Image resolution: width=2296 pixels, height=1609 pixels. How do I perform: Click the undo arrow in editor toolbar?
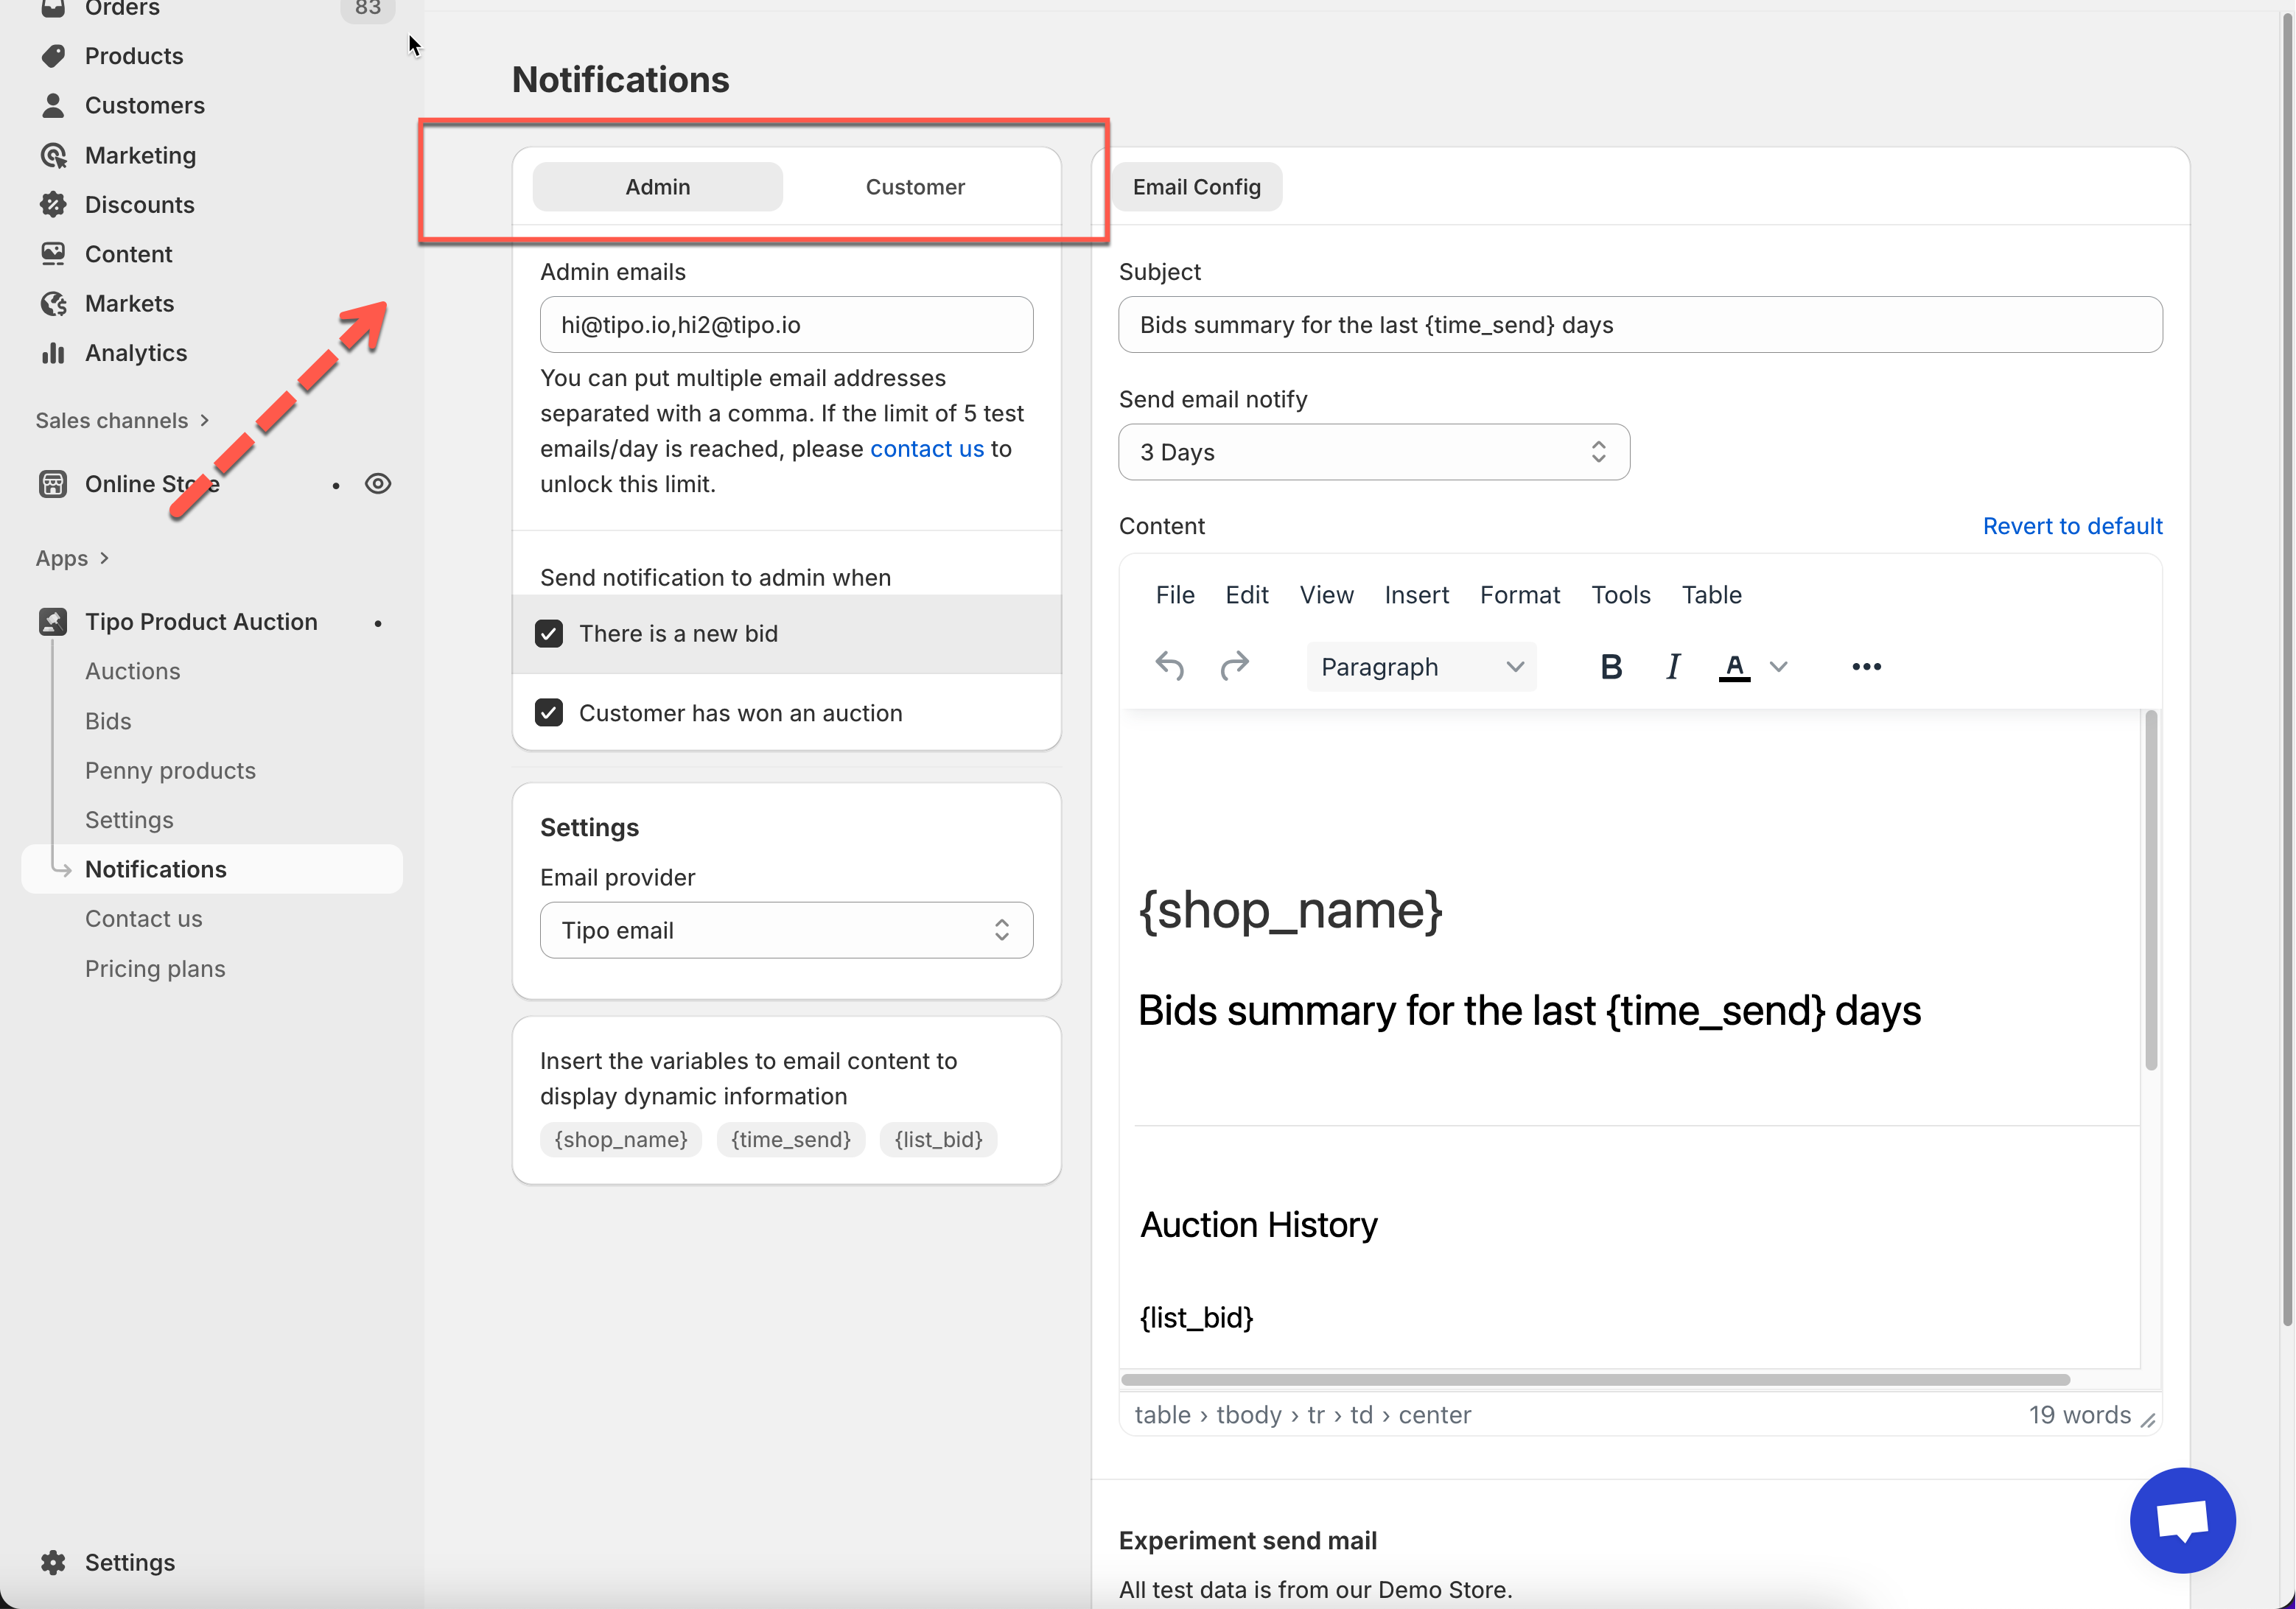point(1169,666)
